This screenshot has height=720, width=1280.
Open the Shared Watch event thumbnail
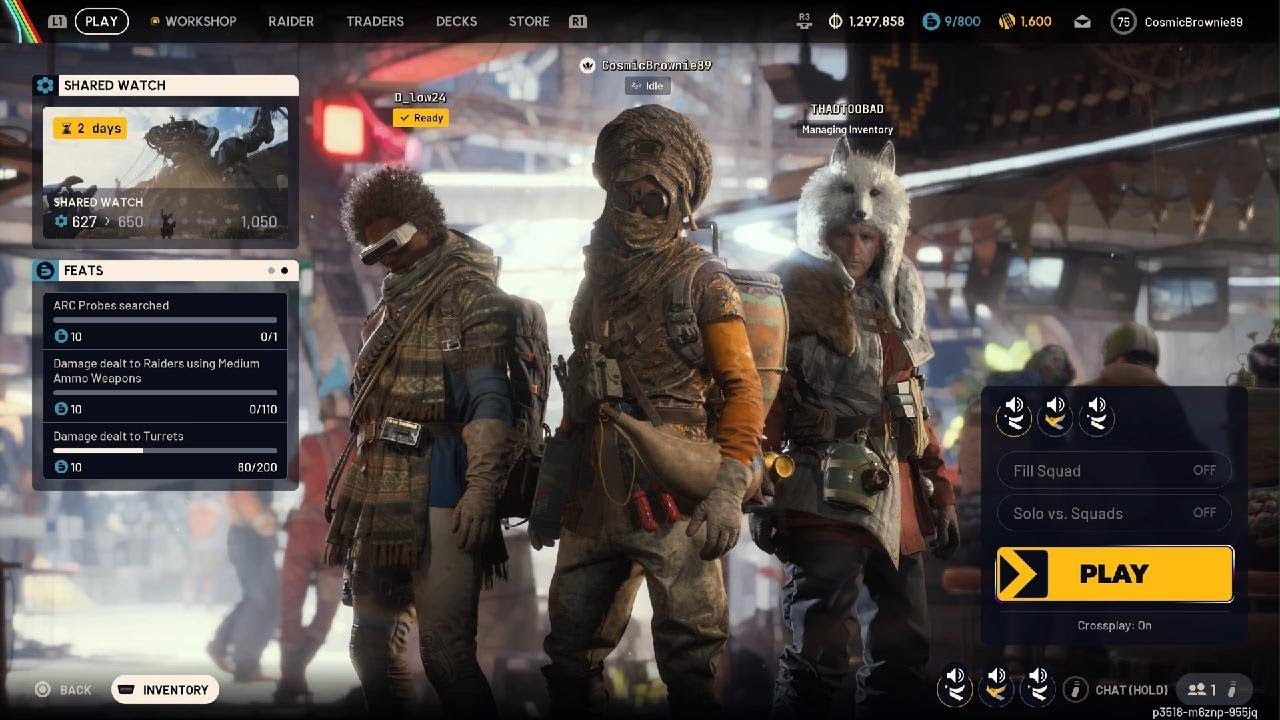tap(165, 172)
